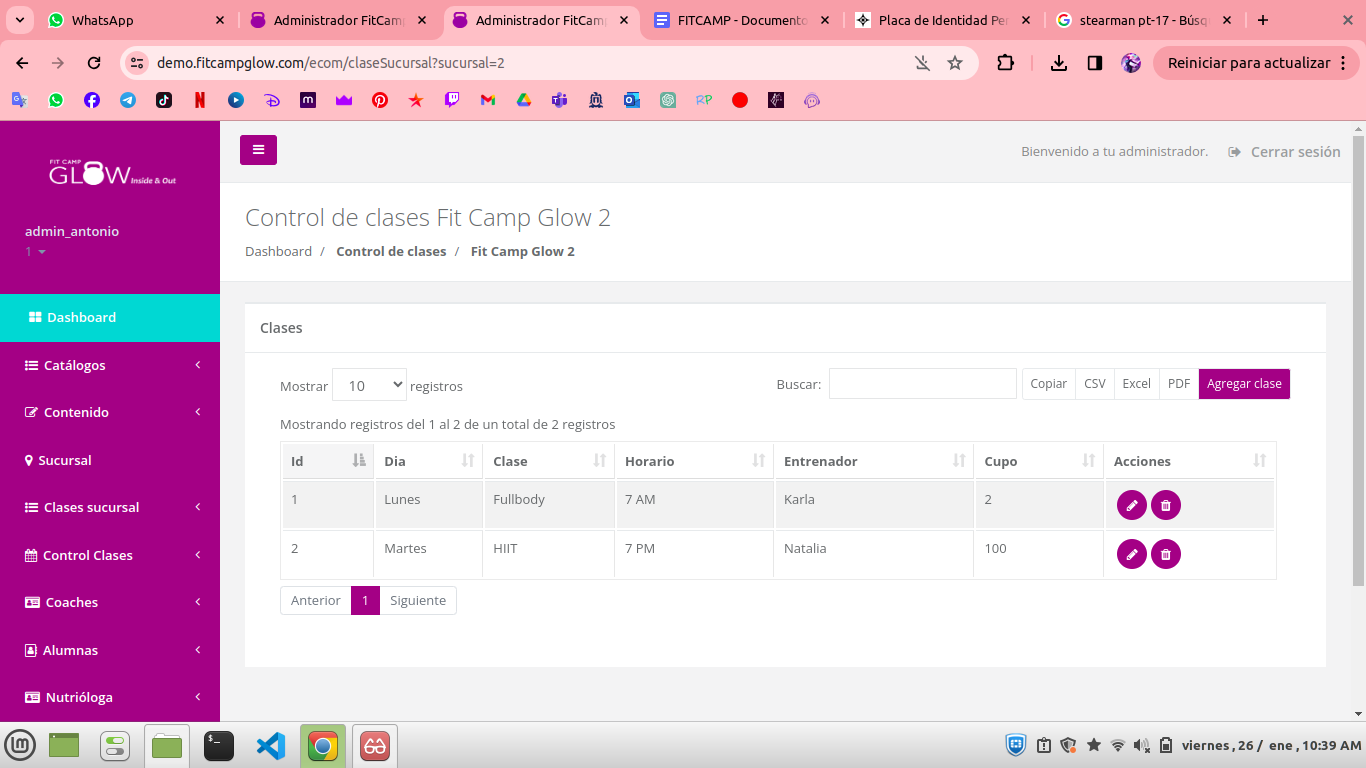Delete the Fullbody class with trash icon
The image size is (1366, 768).
1166,505
